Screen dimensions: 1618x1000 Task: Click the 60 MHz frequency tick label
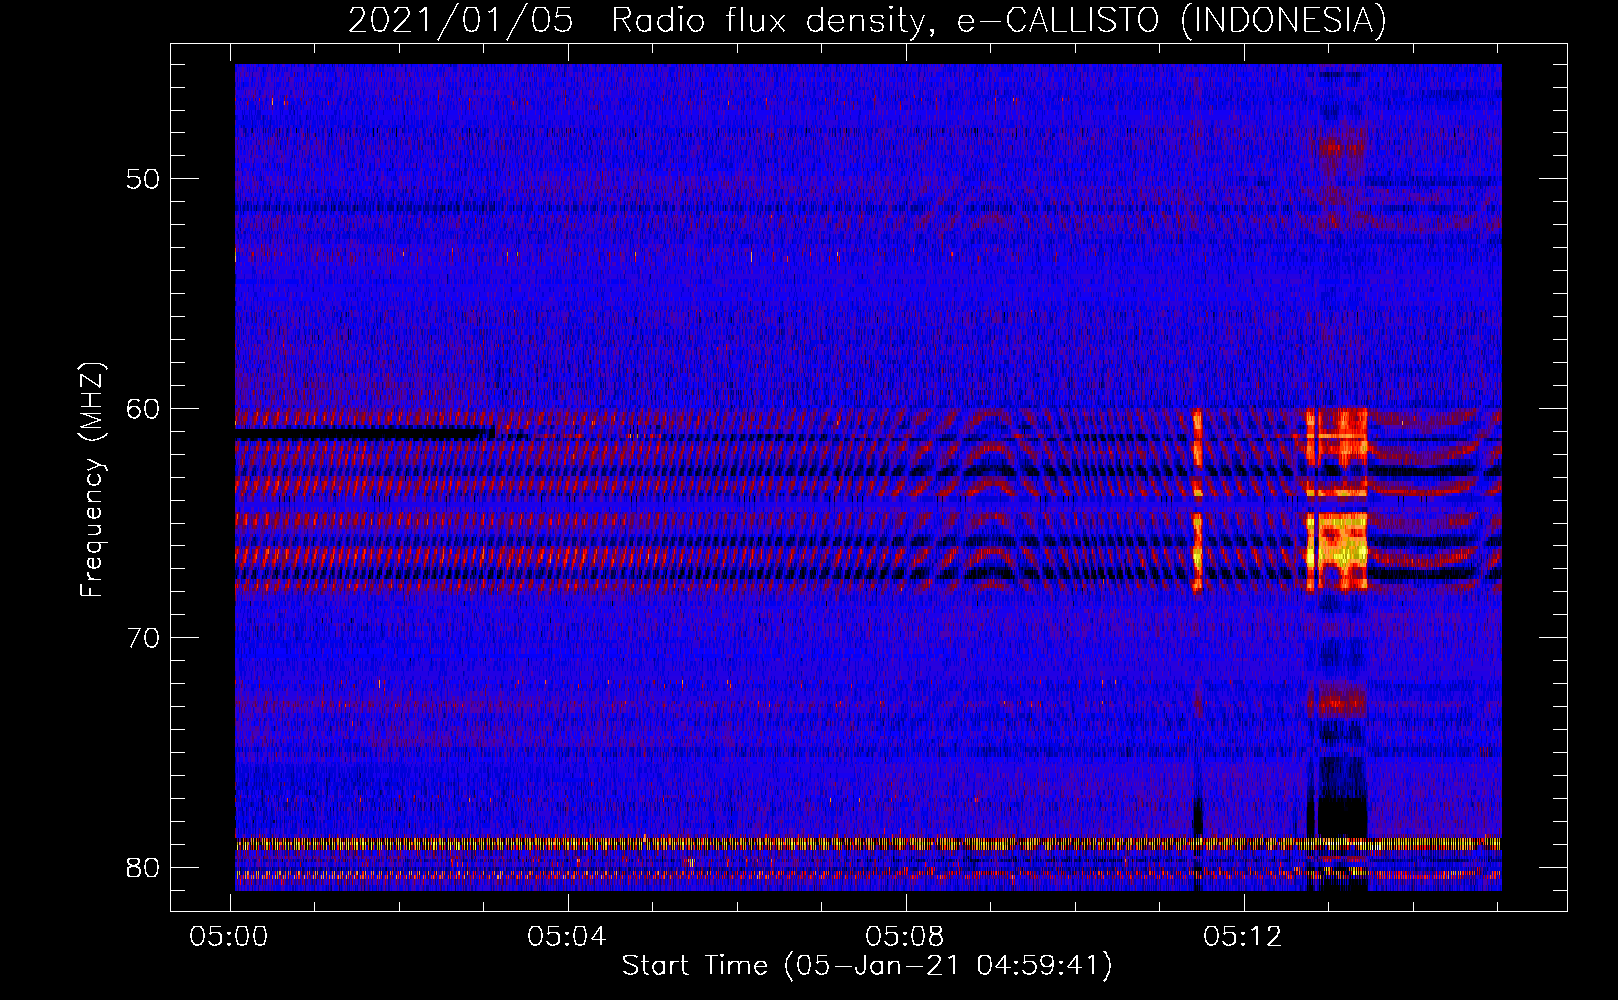(143, 408)
